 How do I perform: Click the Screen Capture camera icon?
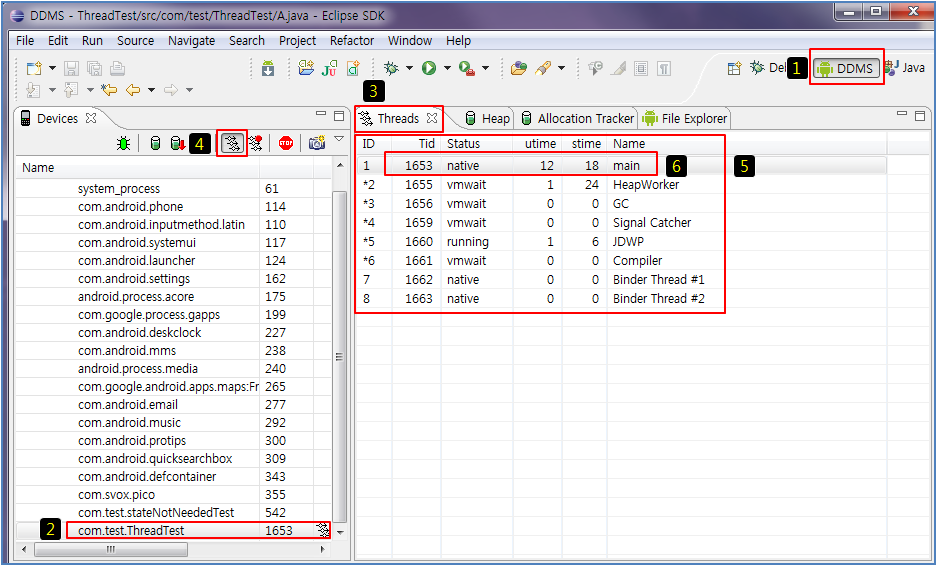pyautogui.click(x=316, y=143)
